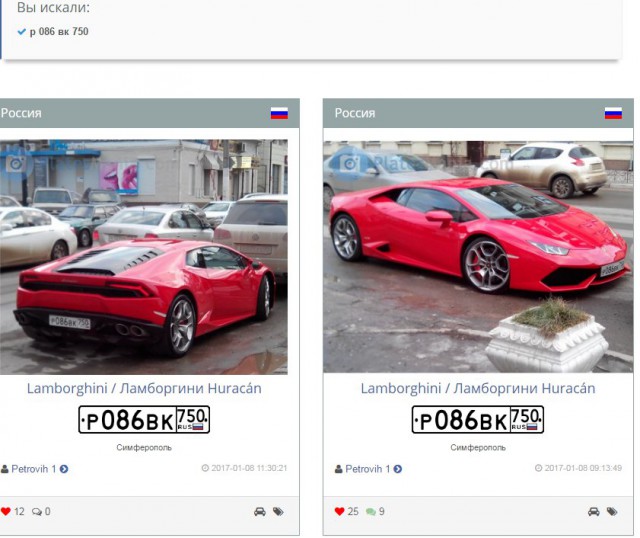Image resolution: width=640 pixels, height=538 pixels.
Task: Click Russian flag icon in left card header
Action: coord(279,113)
